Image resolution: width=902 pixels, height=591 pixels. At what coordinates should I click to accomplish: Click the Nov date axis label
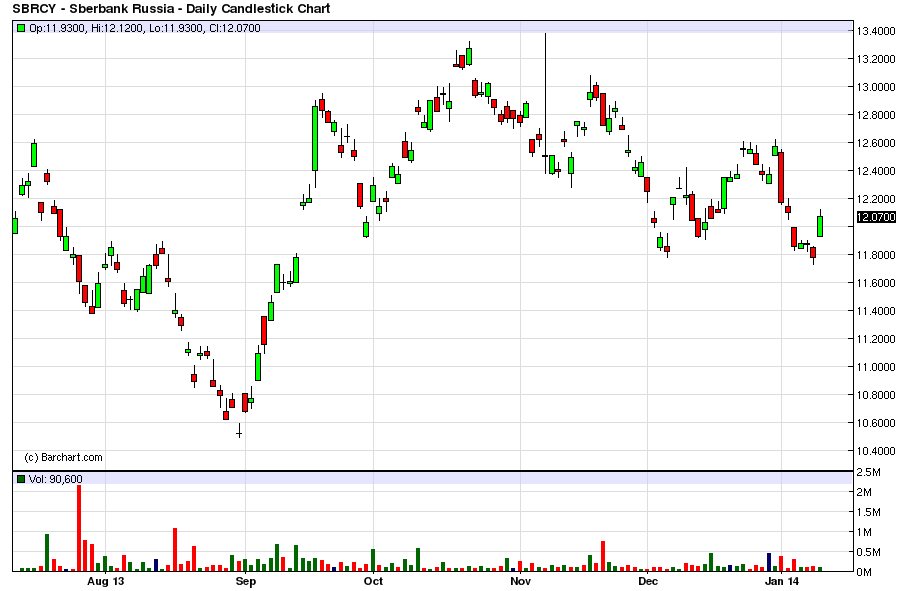[x=520, y=581]
